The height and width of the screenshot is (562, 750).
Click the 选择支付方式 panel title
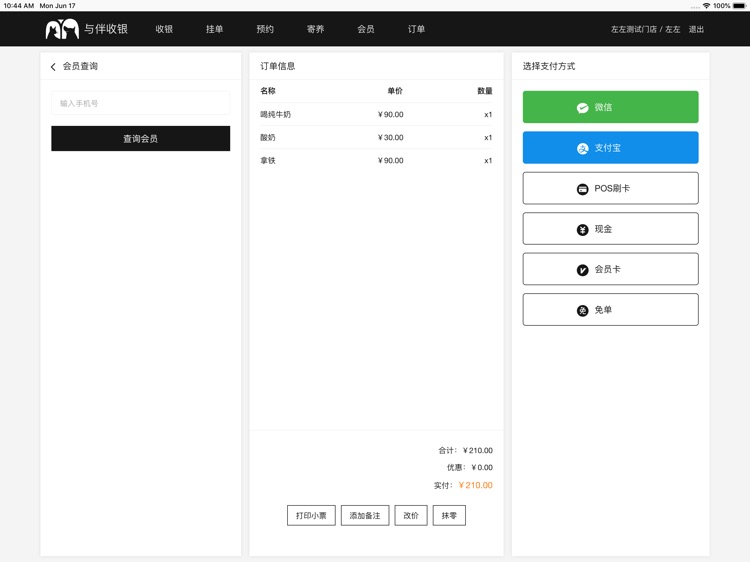click(x=549, y=66)
